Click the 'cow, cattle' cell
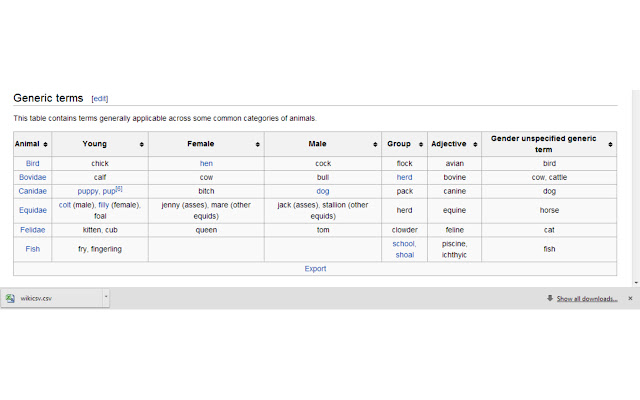Viewport: 640px width, 400px height. point(549,177)
